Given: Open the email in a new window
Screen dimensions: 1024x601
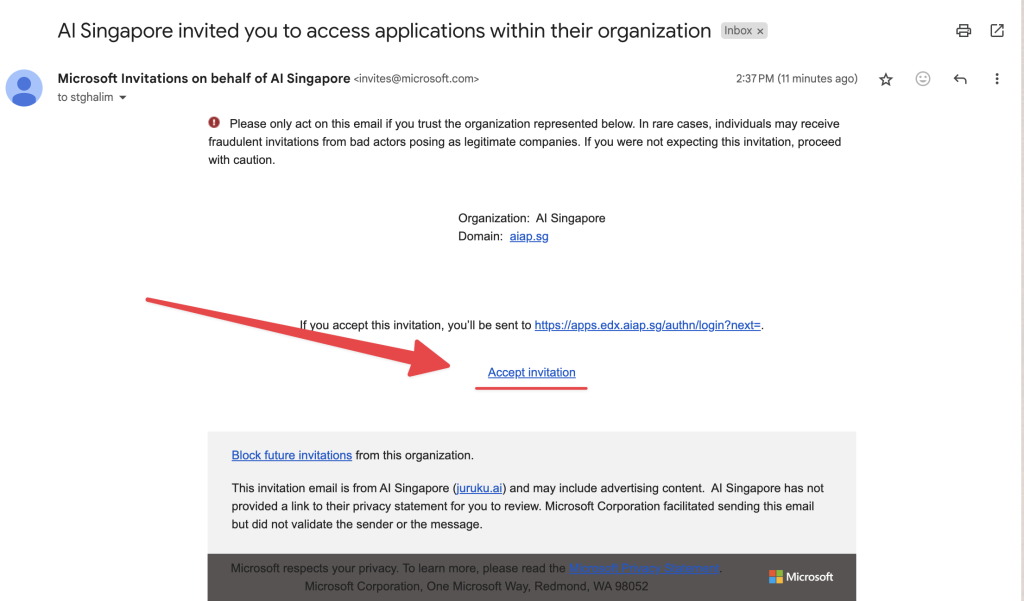Looking at the screenshot, I should pos(997,31).
